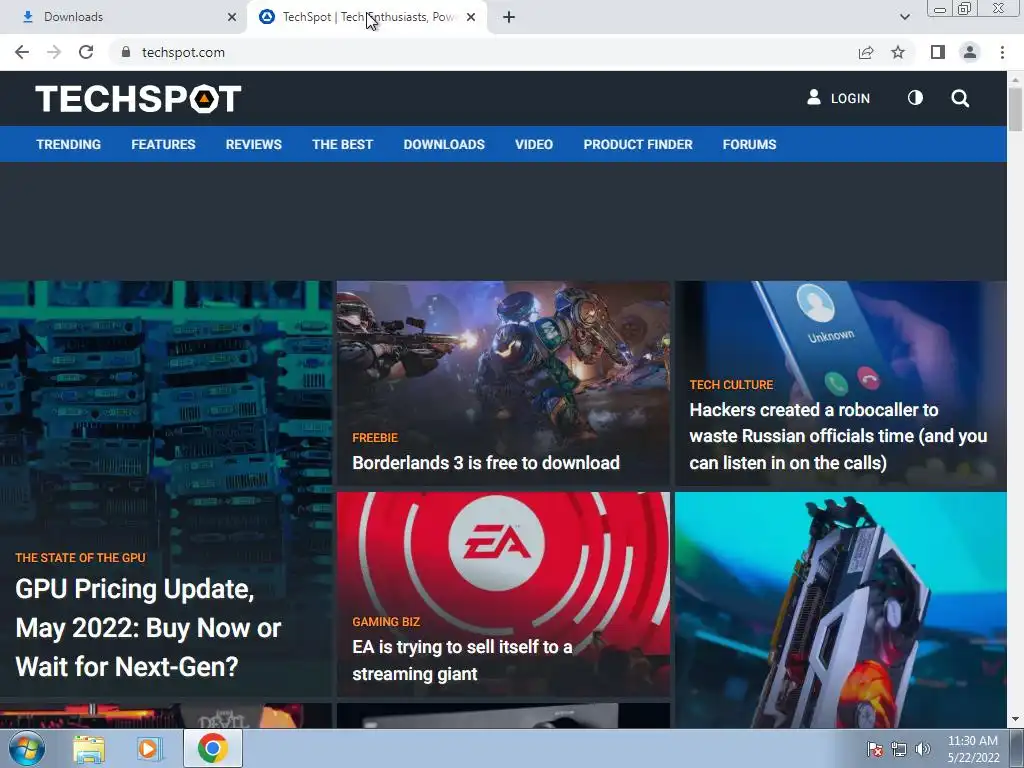This screenshot has width=1024, height=768.
Task: Open the Windows Start button
Action: click(x=27, y=748)
